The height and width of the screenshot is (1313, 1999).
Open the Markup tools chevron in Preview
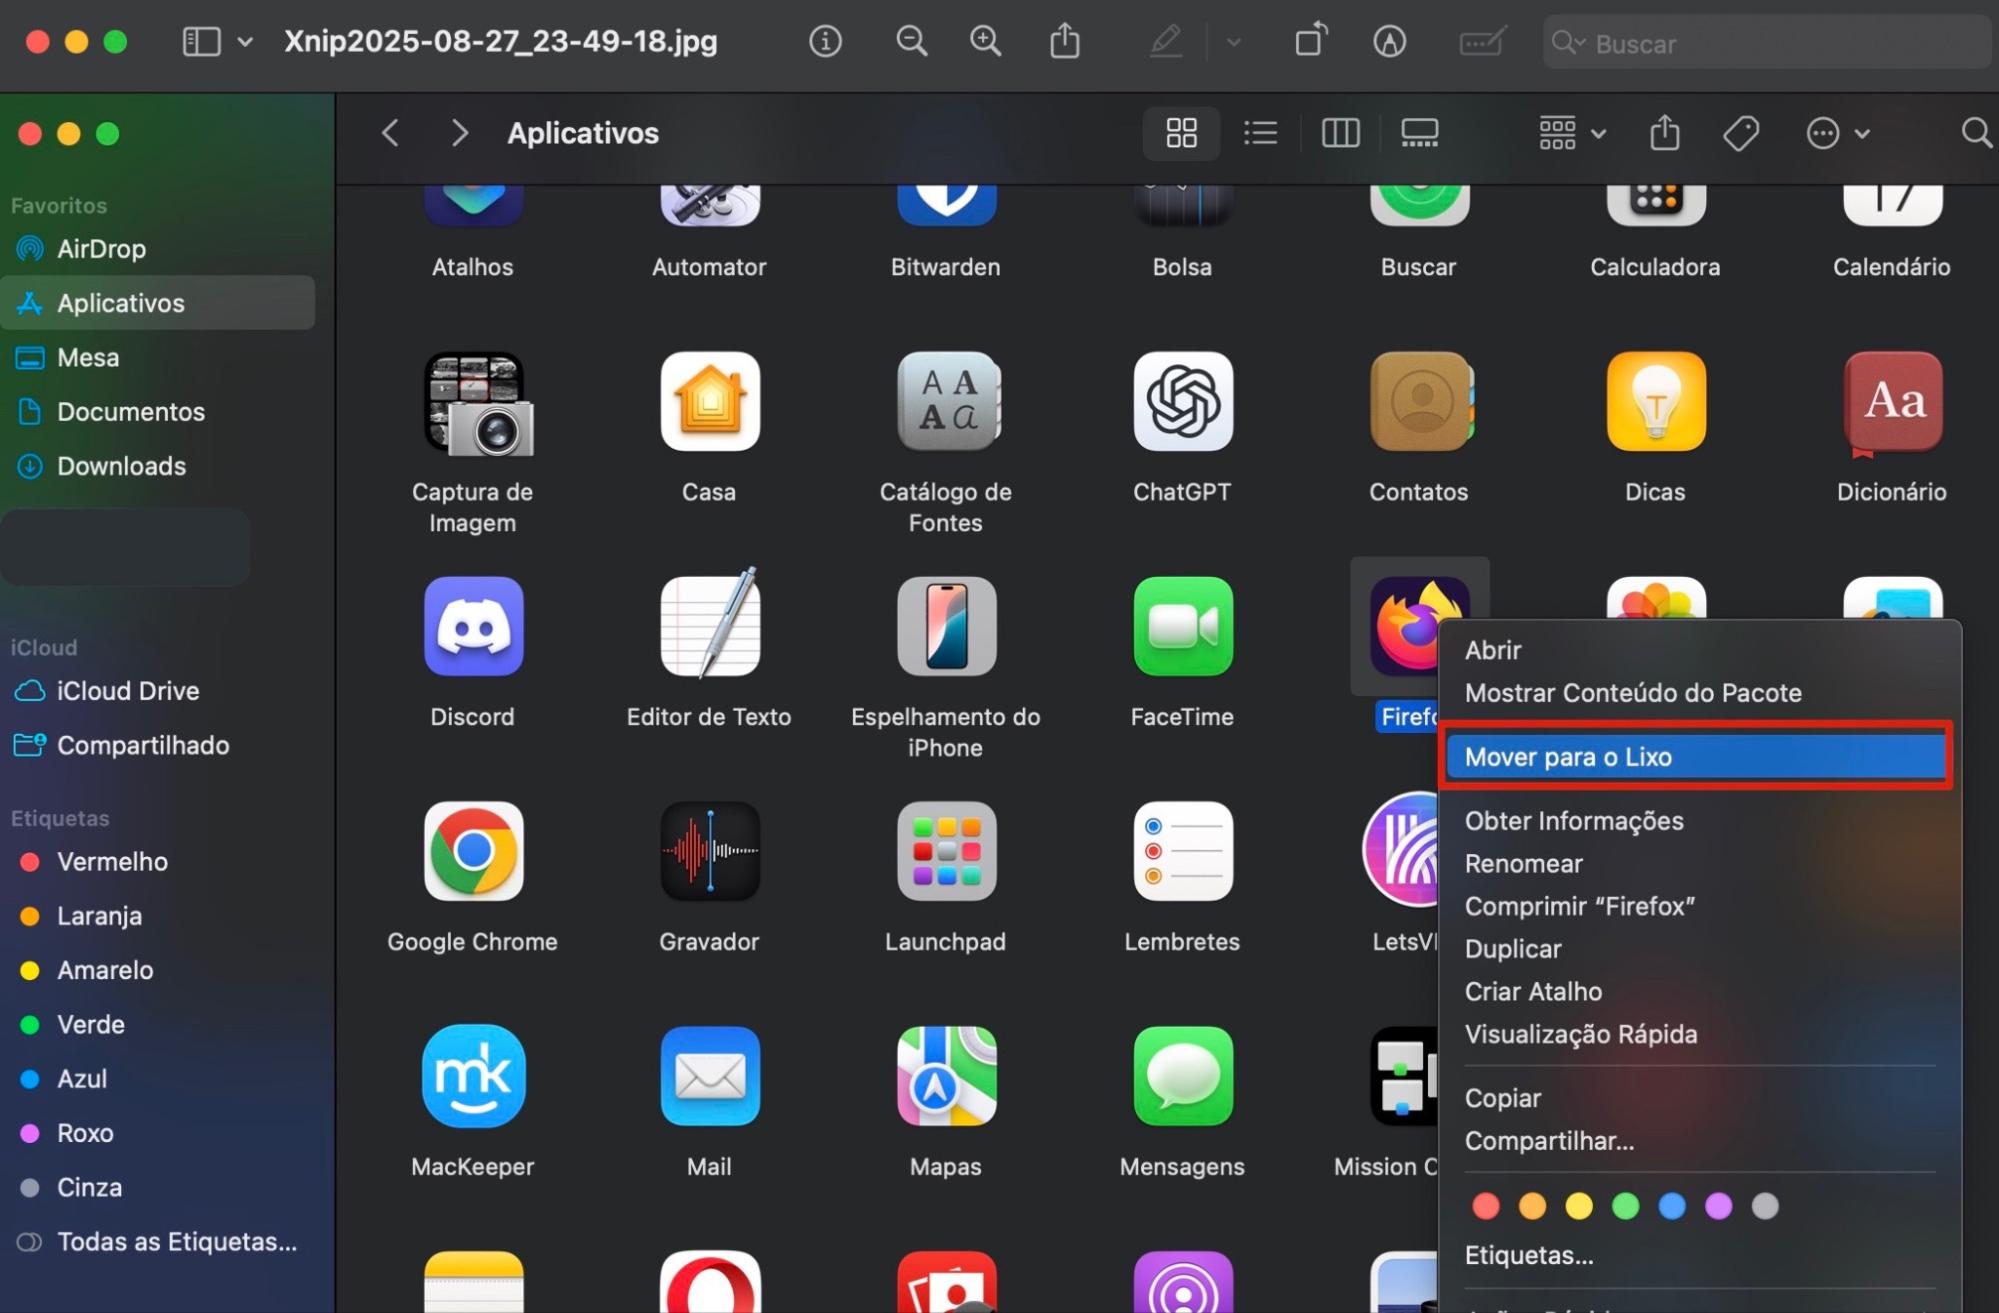1233,42
